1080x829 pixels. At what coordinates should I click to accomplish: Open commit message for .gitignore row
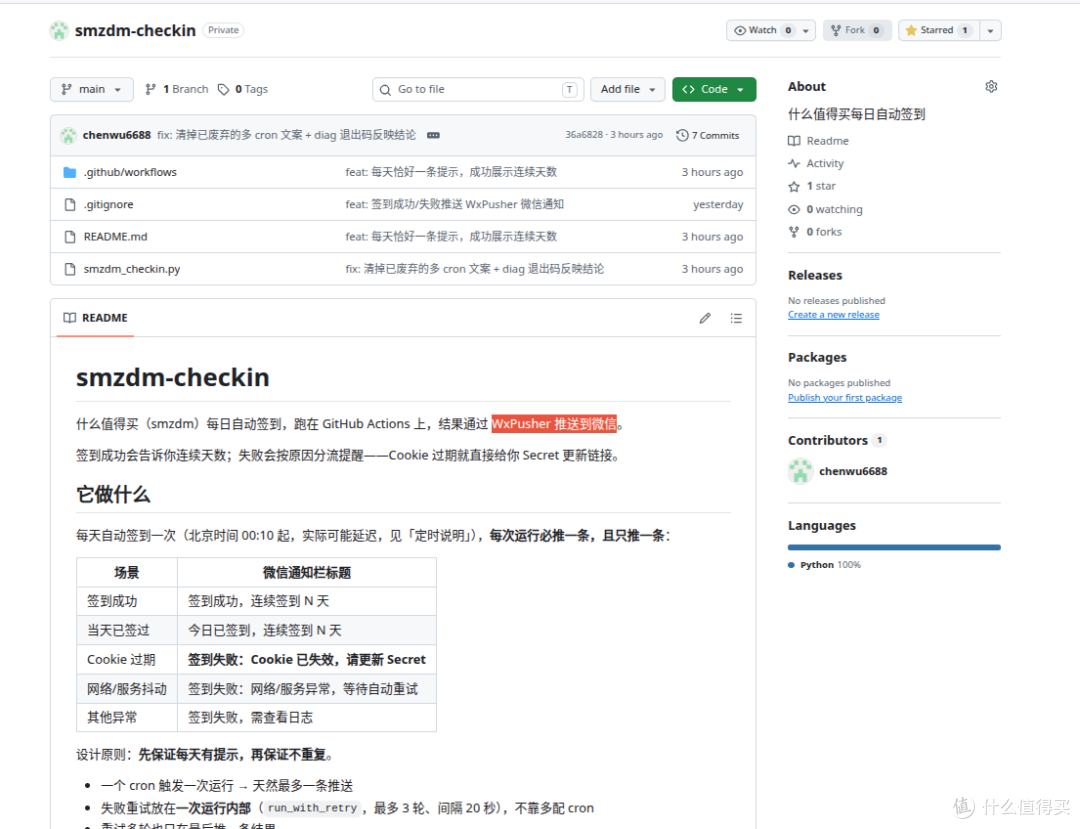click(455, 204)
